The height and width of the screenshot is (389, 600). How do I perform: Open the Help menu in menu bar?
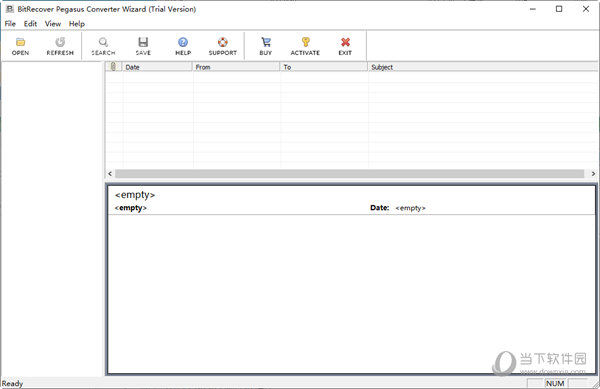(77, 24)
